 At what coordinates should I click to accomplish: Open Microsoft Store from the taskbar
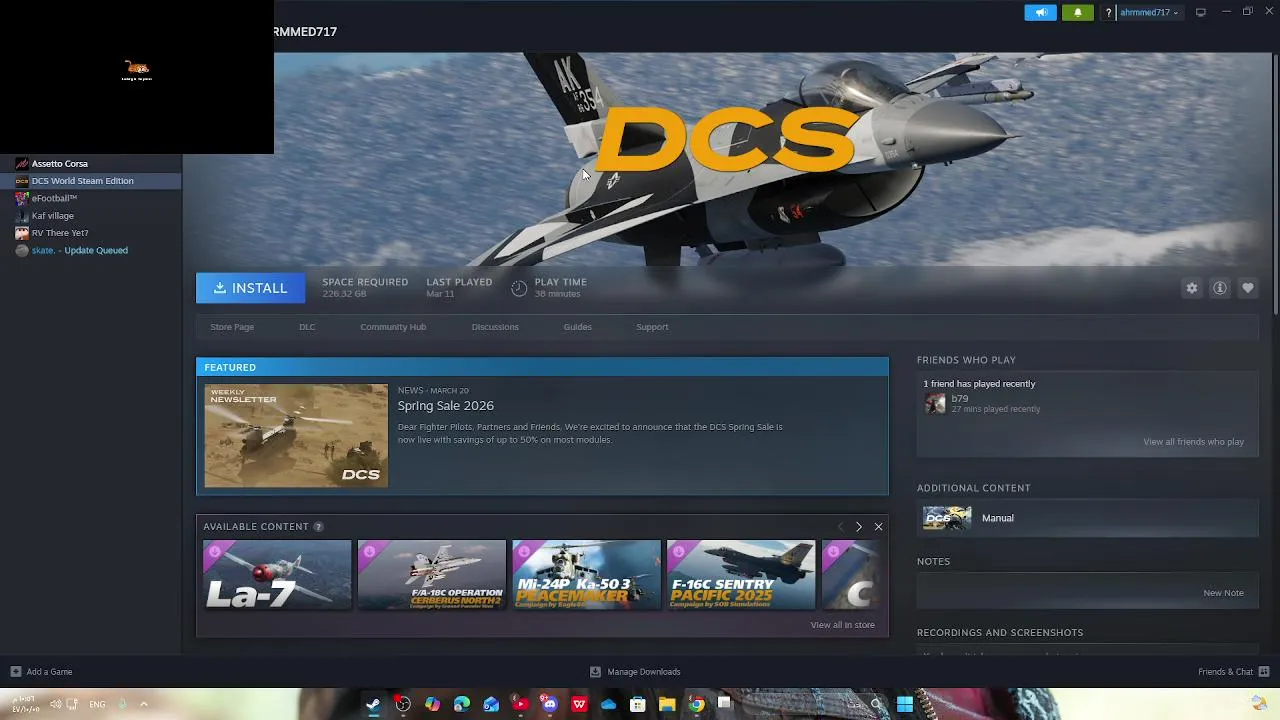coord(638,704)
